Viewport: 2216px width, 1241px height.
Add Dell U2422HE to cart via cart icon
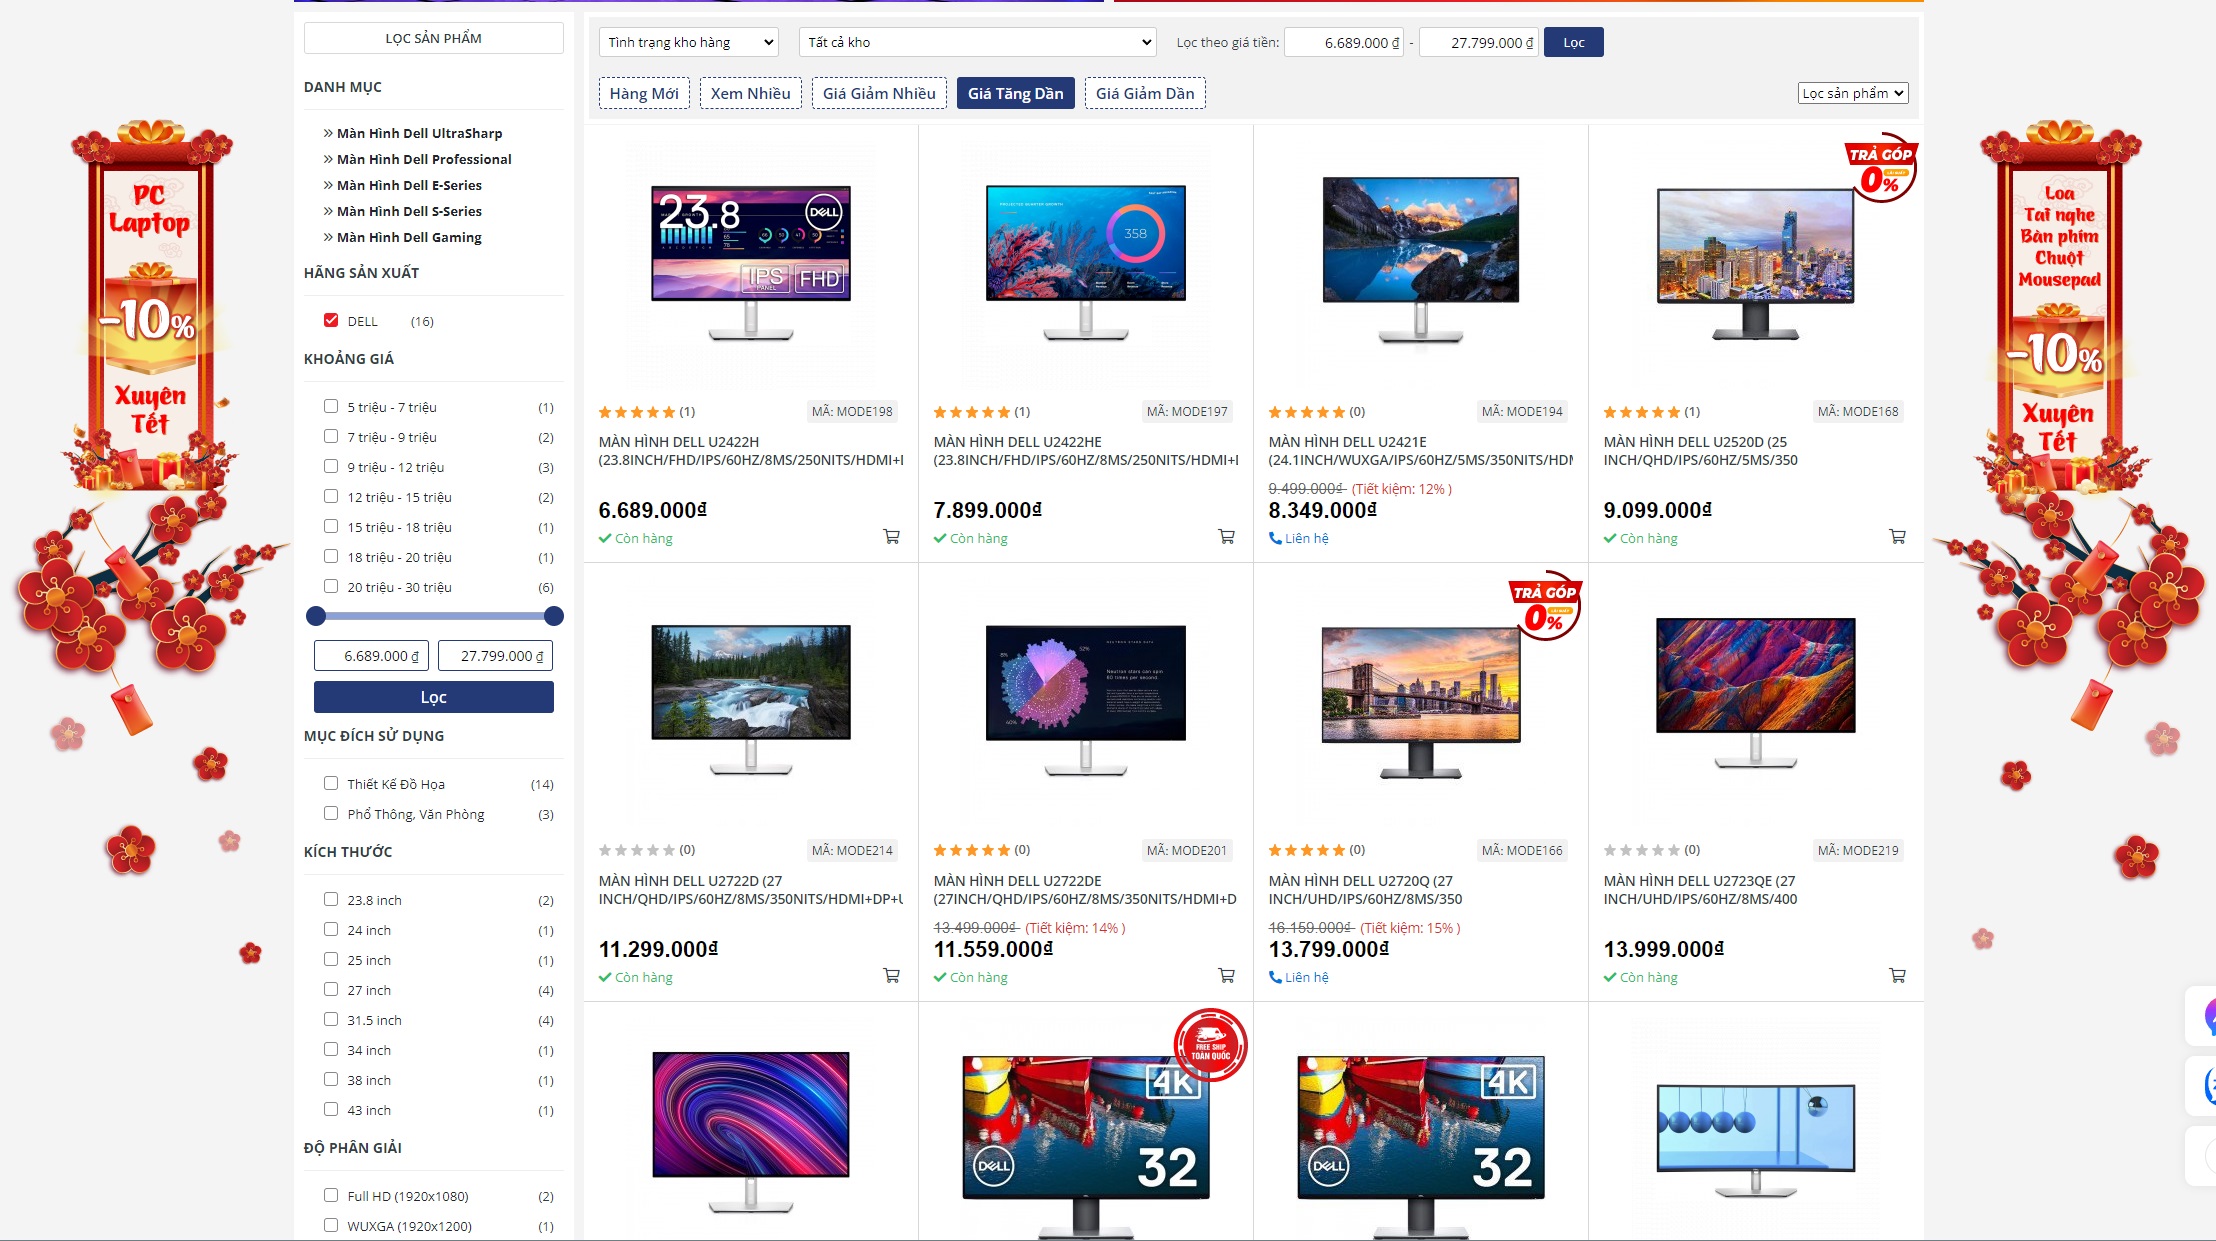(1226, 537)
